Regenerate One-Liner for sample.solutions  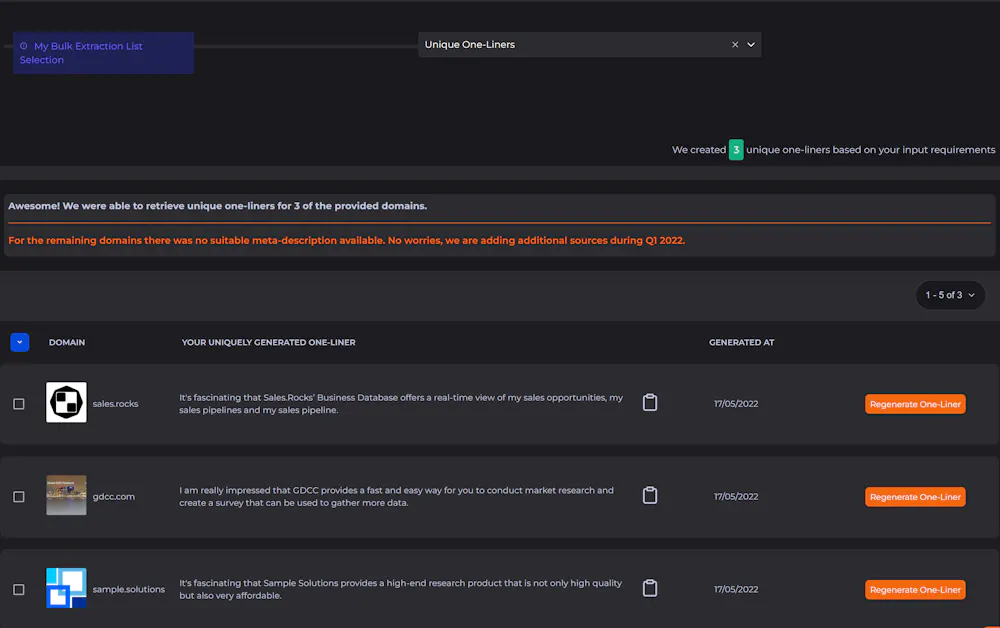point(915,590)
